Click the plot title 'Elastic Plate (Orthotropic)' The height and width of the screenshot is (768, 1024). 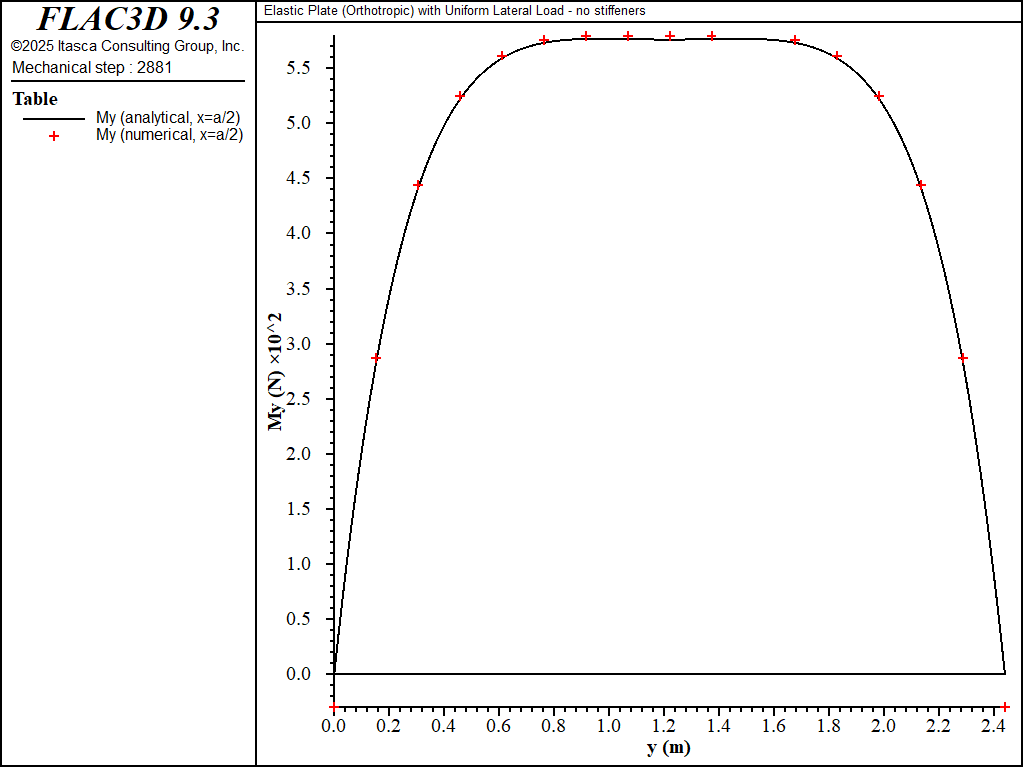click(454, 10)
